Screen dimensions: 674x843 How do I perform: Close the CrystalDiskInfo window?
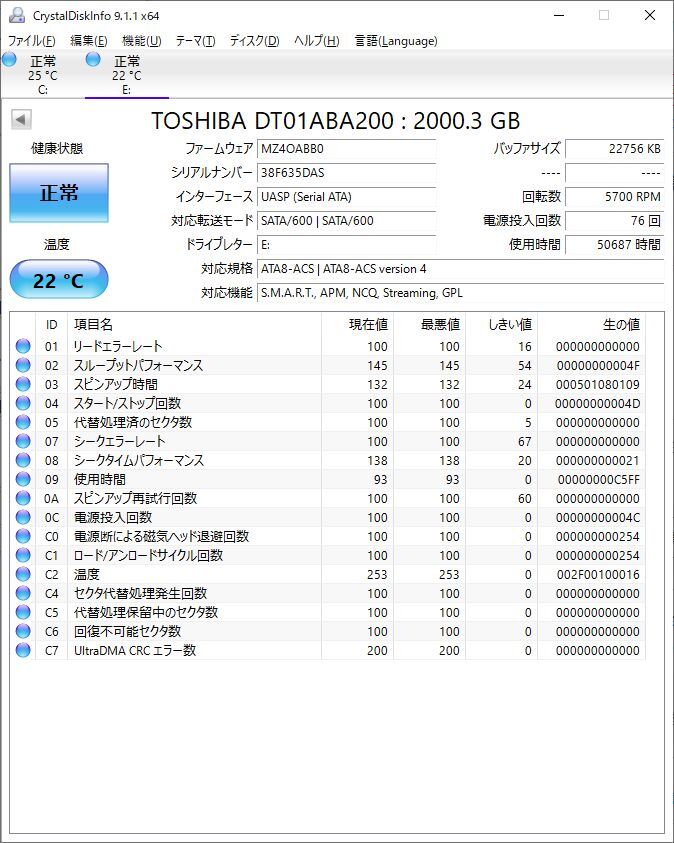pos(650,16)
